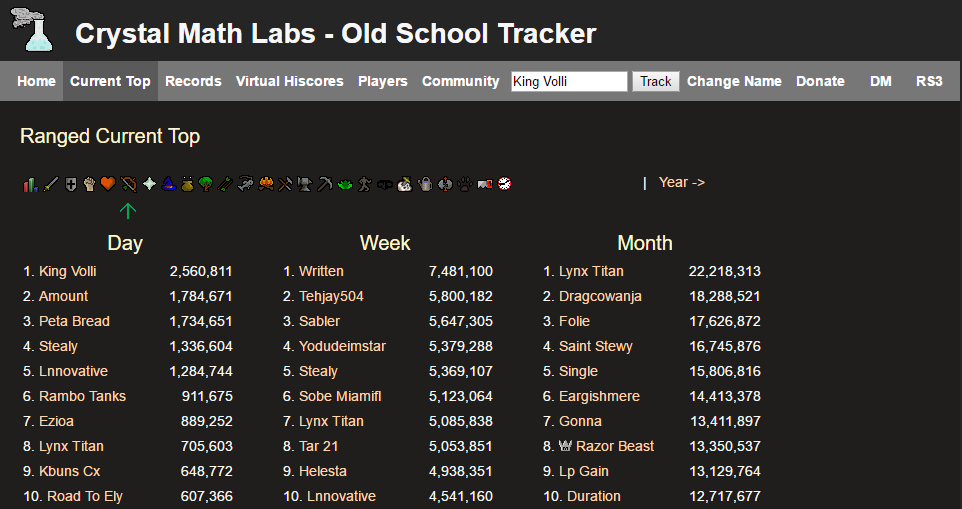Select the Strength fist icon
The image size is (962, 509).
pos(90,184)
